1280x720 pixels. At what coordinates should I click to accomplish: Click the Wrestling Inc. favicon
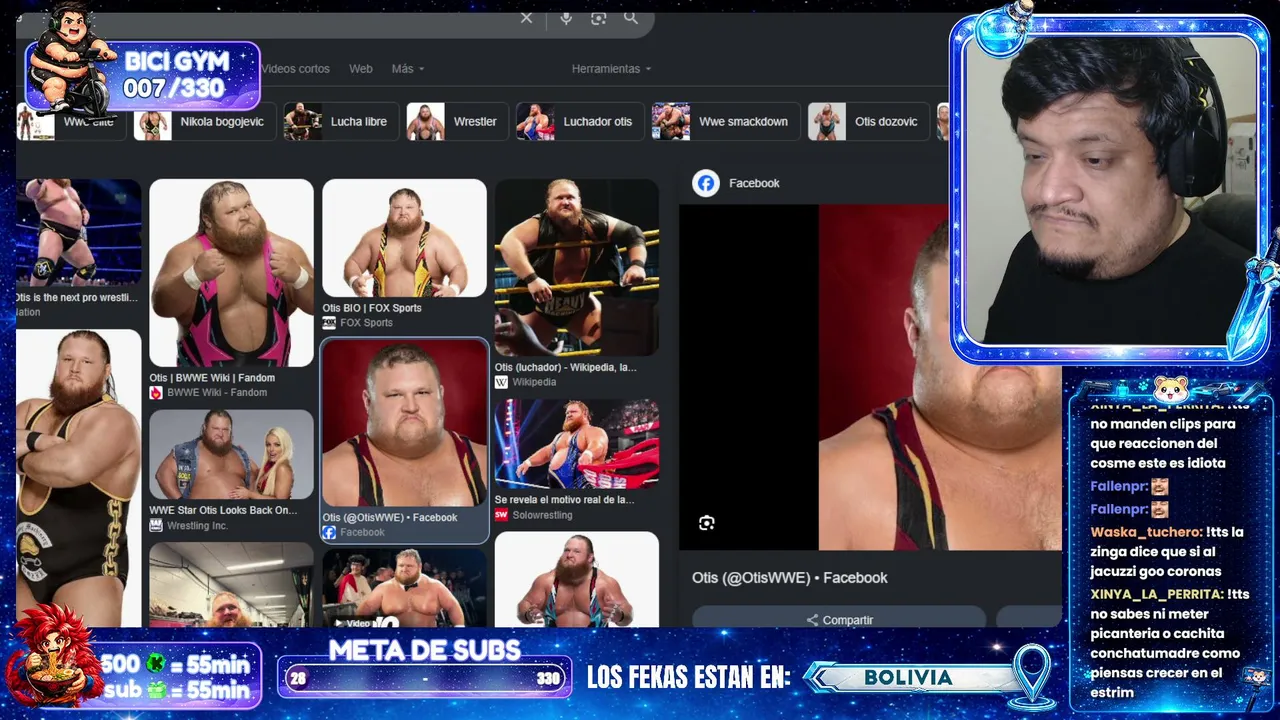click(x=156, y=525)
